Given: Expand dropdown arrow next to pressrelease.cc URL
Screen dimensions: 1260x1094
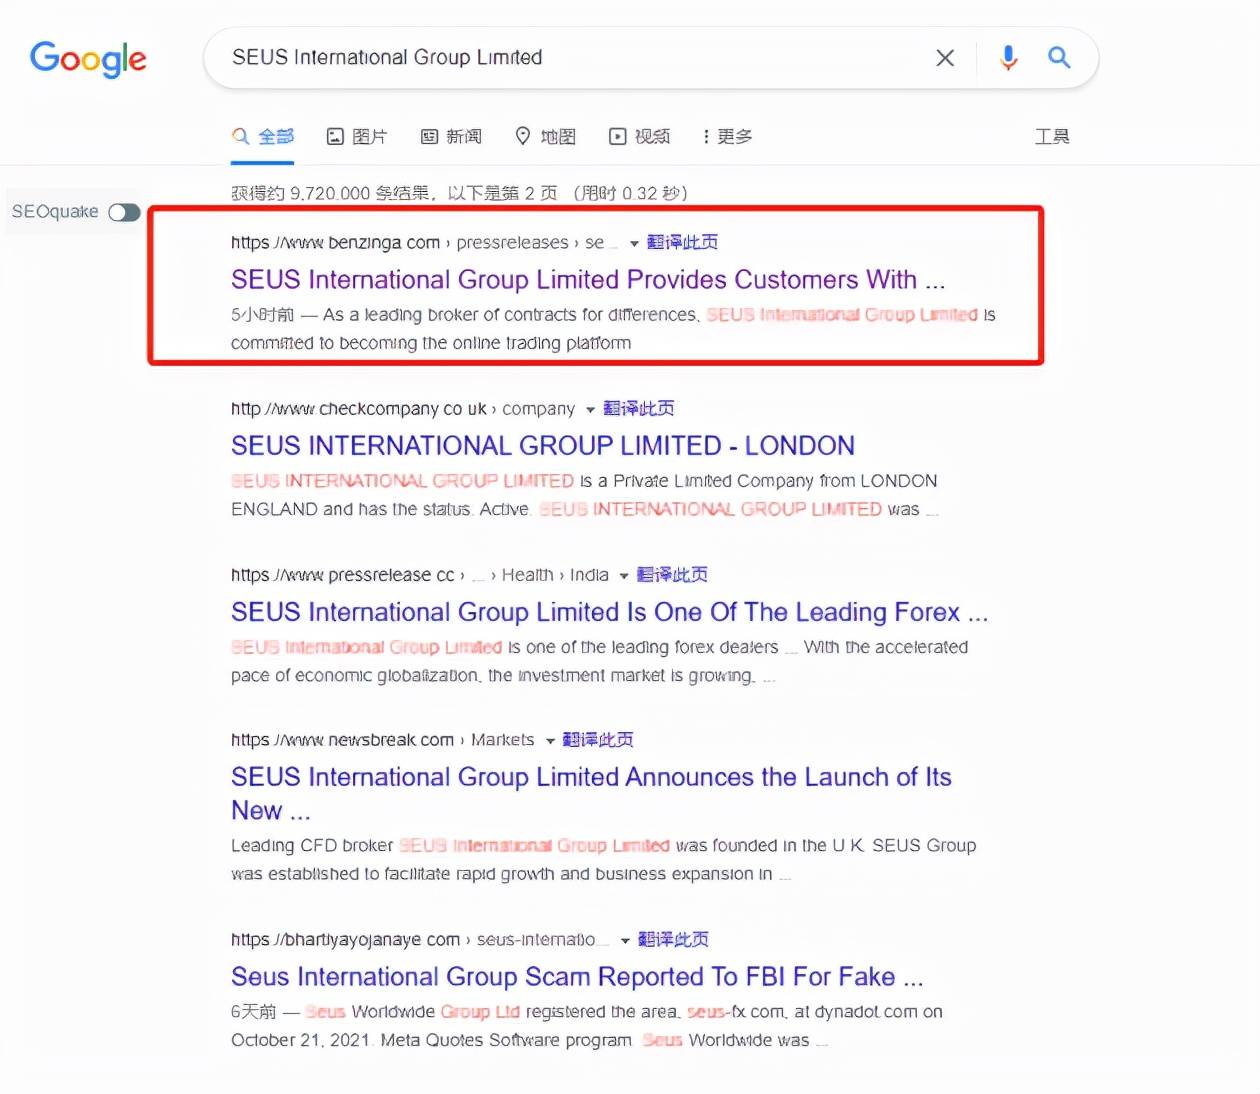Looking at the screenshot, I should (624, 575).
